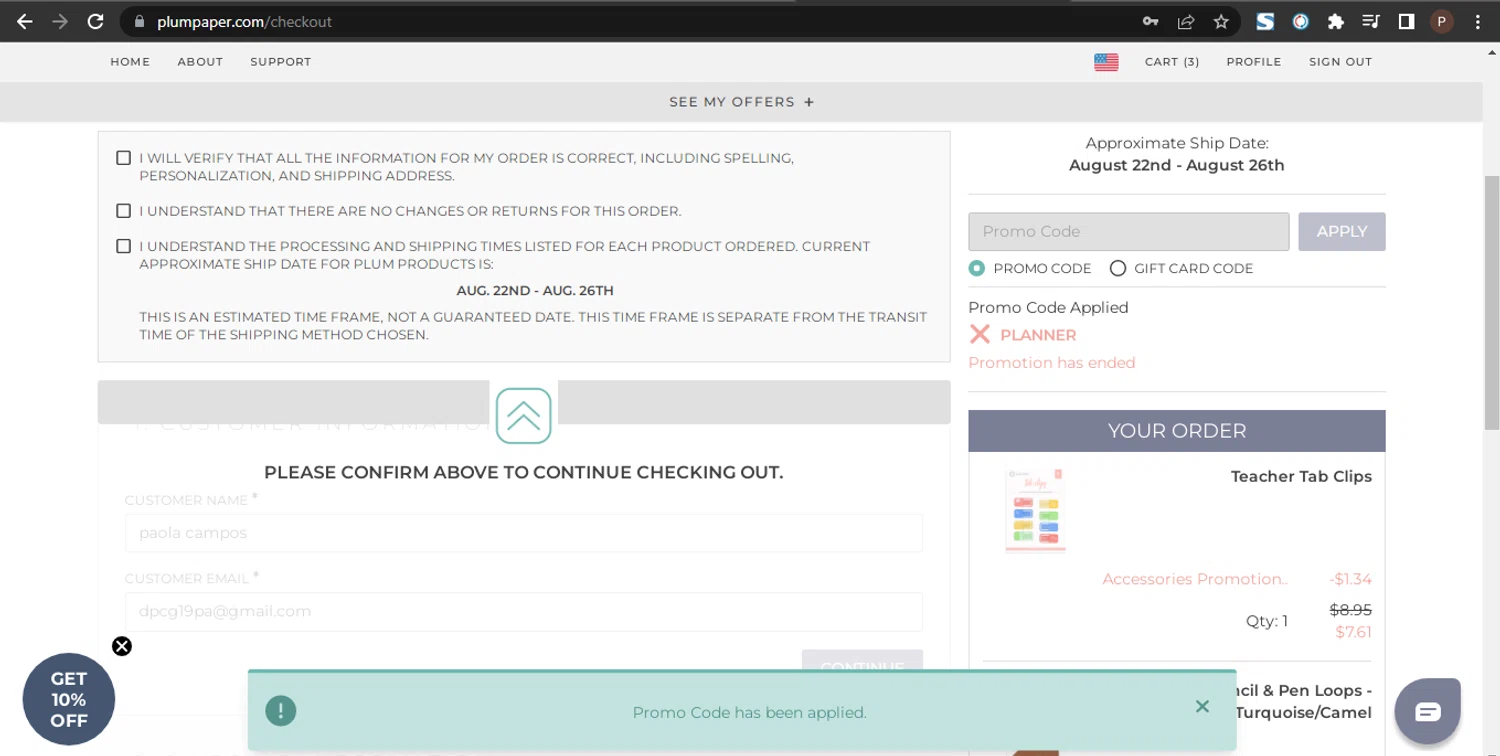Reload the page with refresh icon

tap(96, 21)
